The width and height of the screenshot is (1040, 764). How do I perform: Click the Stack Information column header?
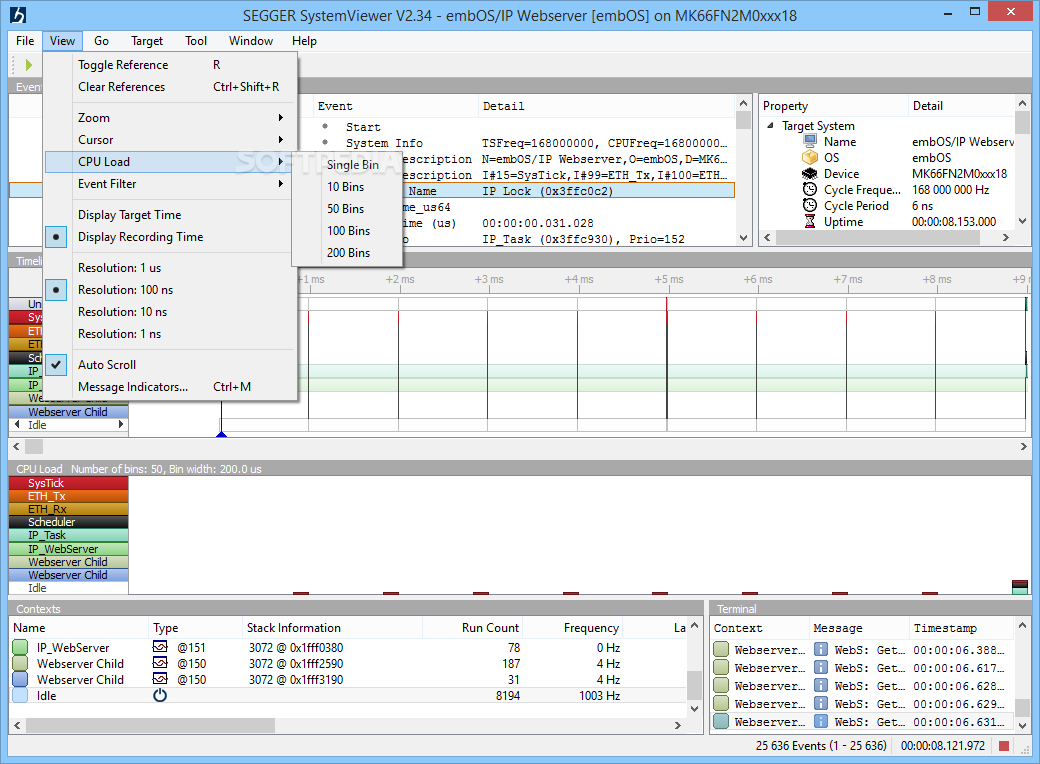(332, 627)
